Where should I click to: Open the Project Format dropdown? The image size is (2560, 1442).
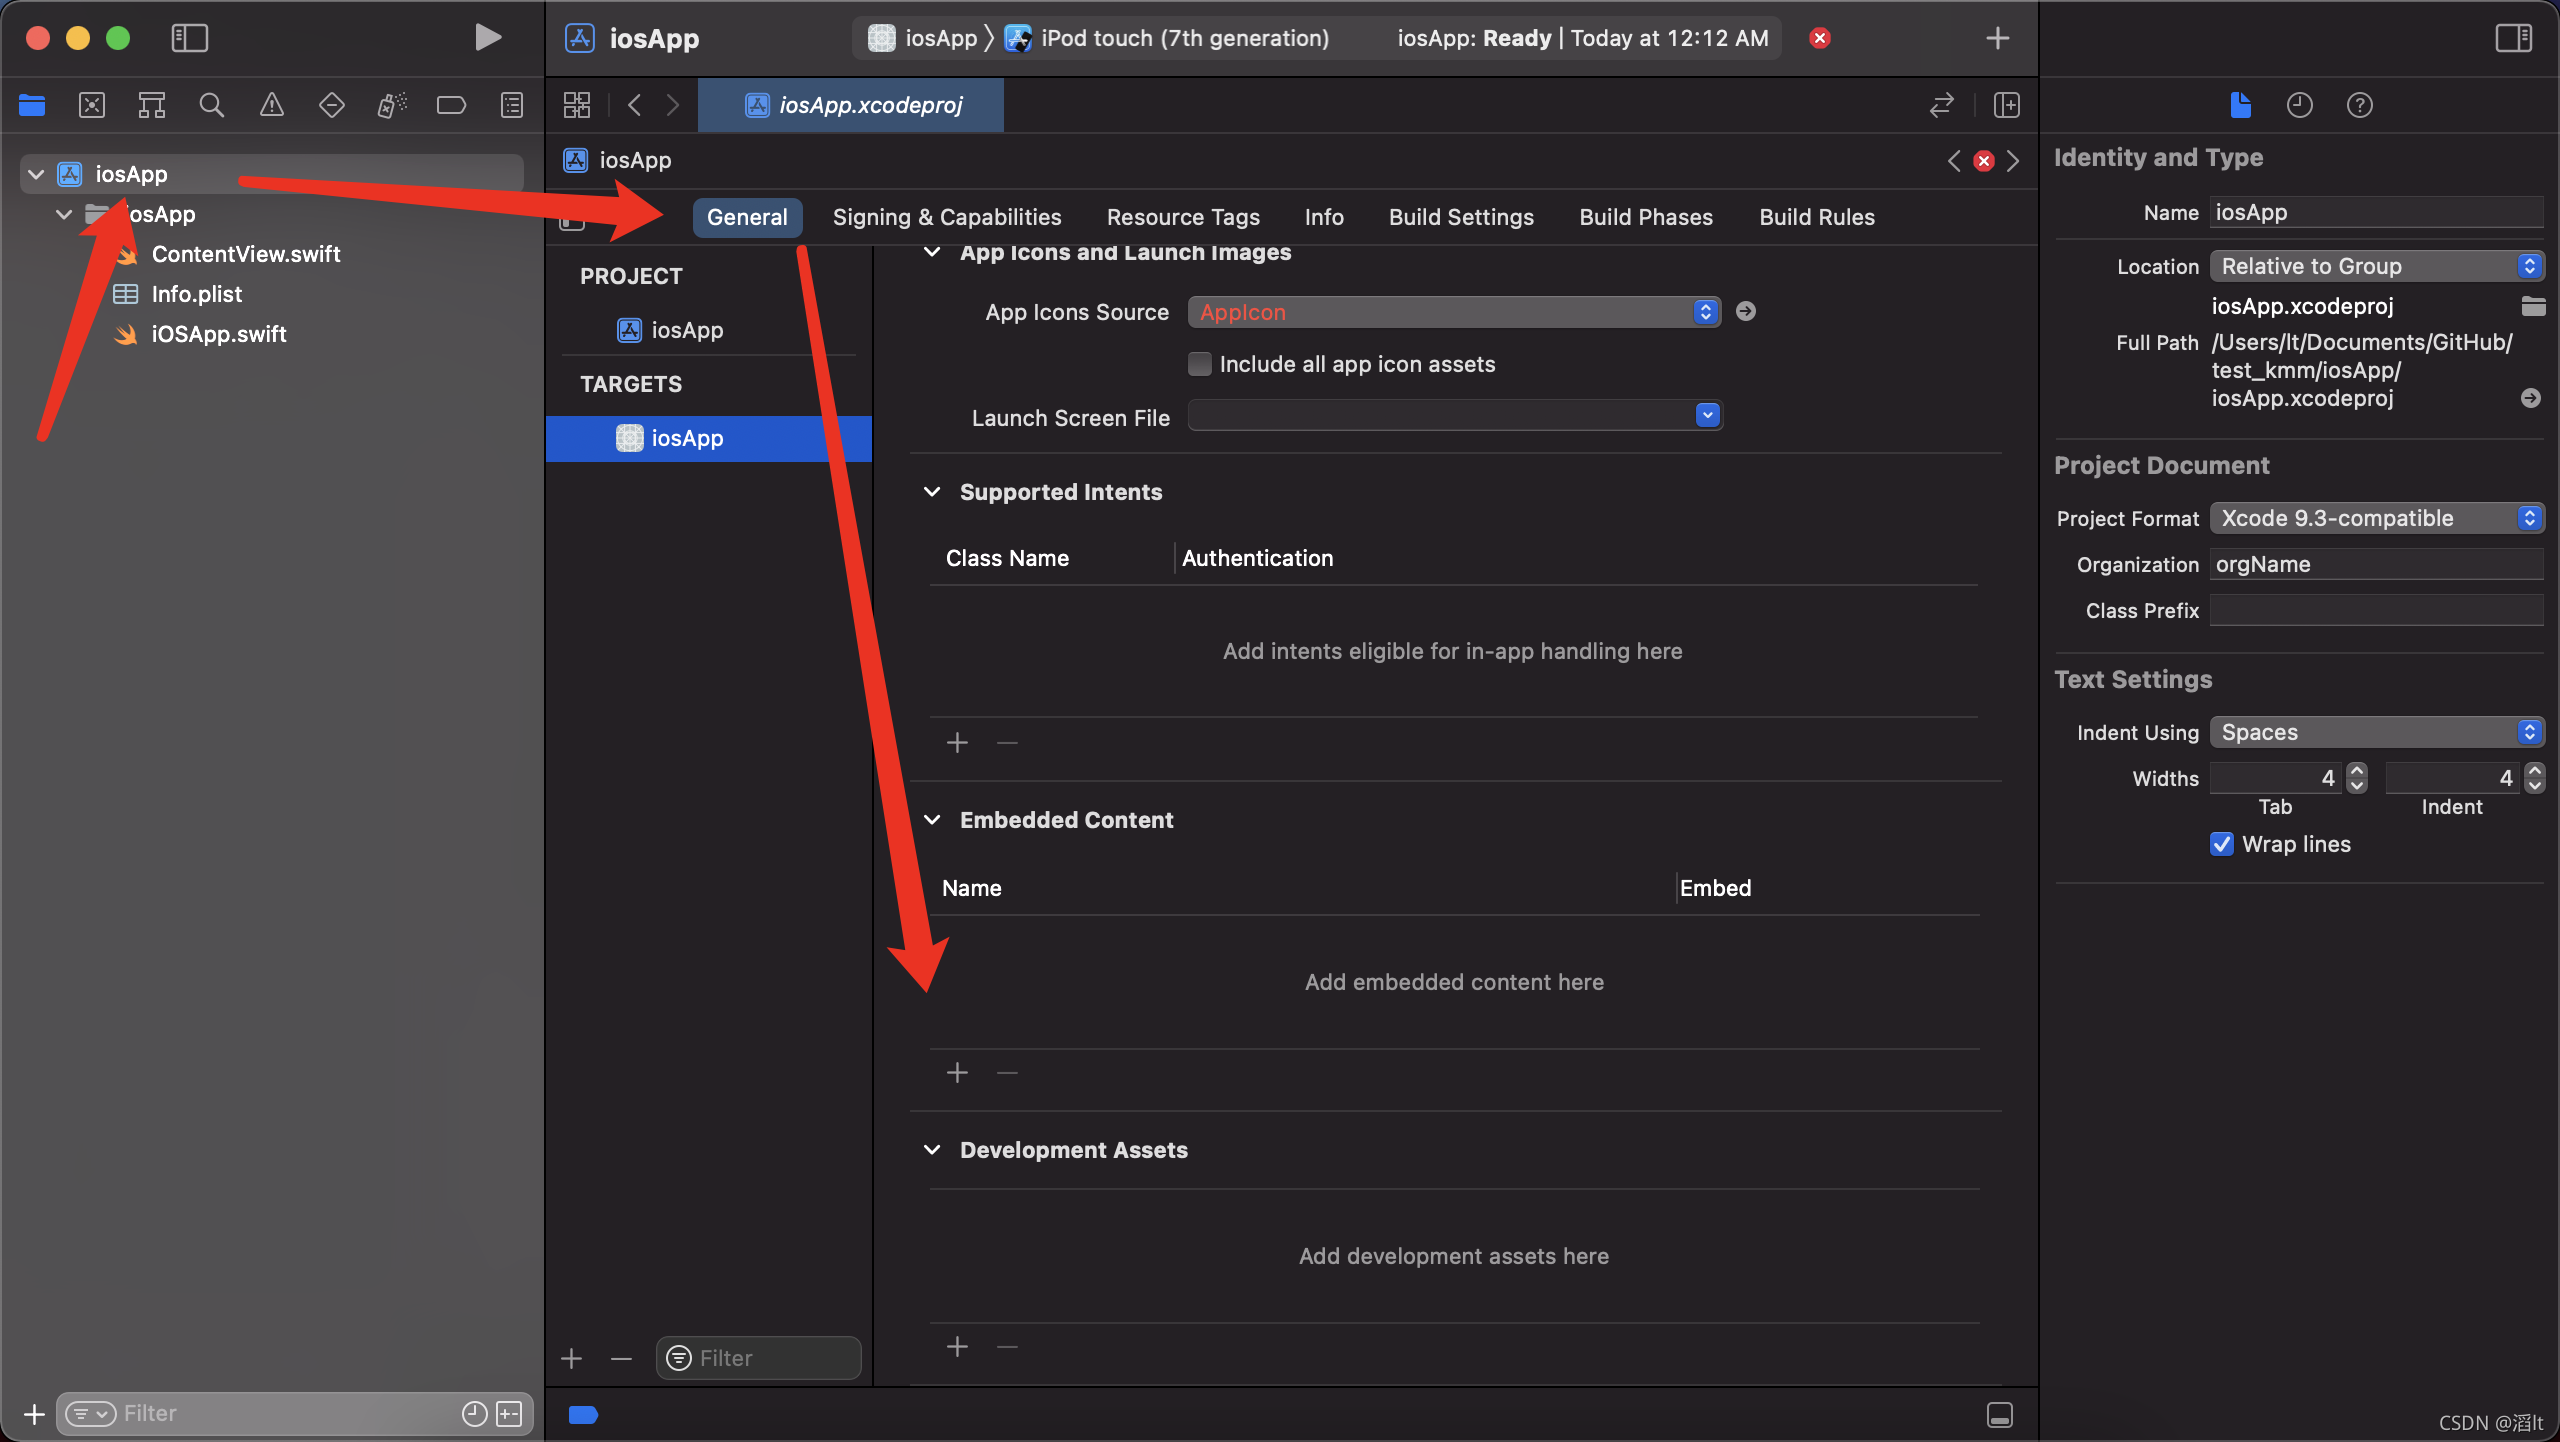[x=2375, y=518]
